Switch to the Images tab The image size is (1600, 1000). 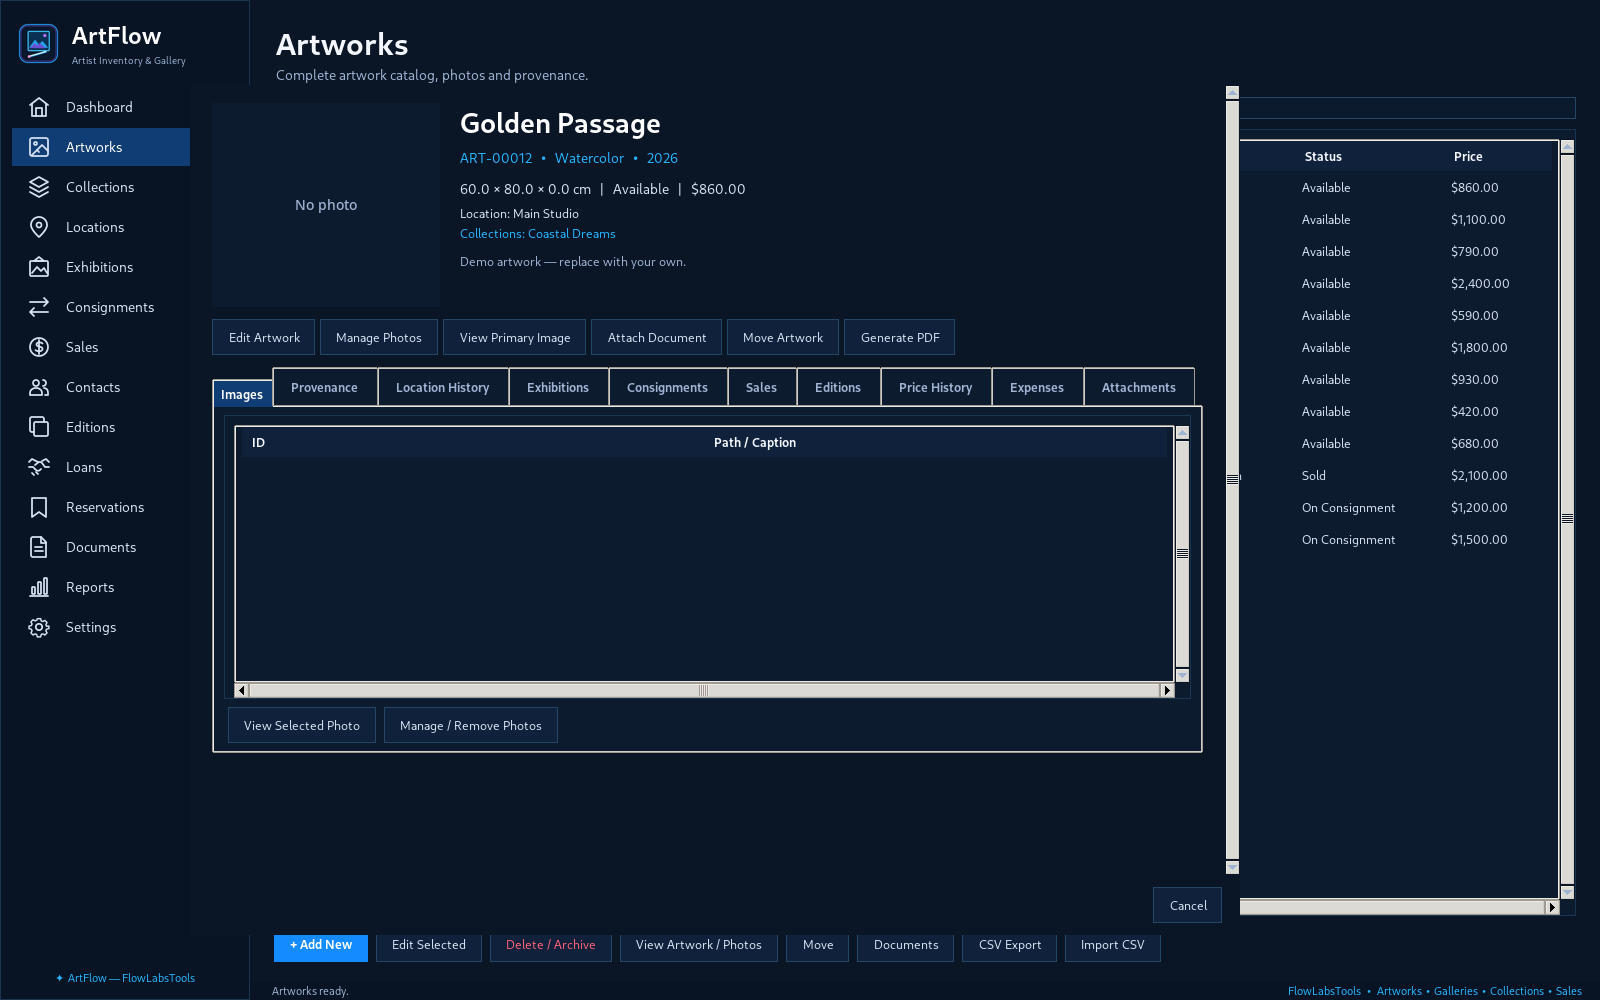[242, 394]
